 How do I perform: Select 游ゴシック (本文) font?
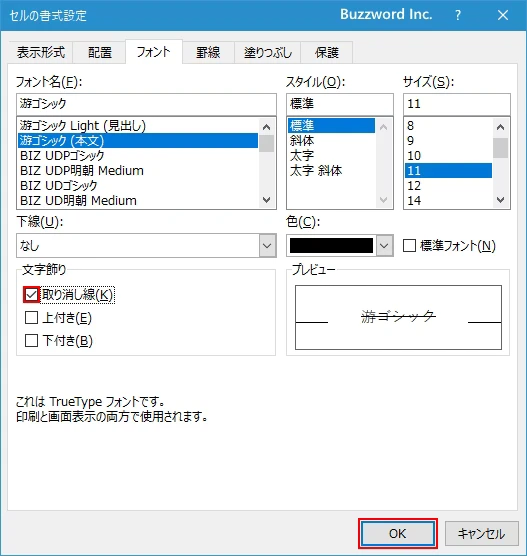pos(138,140)
